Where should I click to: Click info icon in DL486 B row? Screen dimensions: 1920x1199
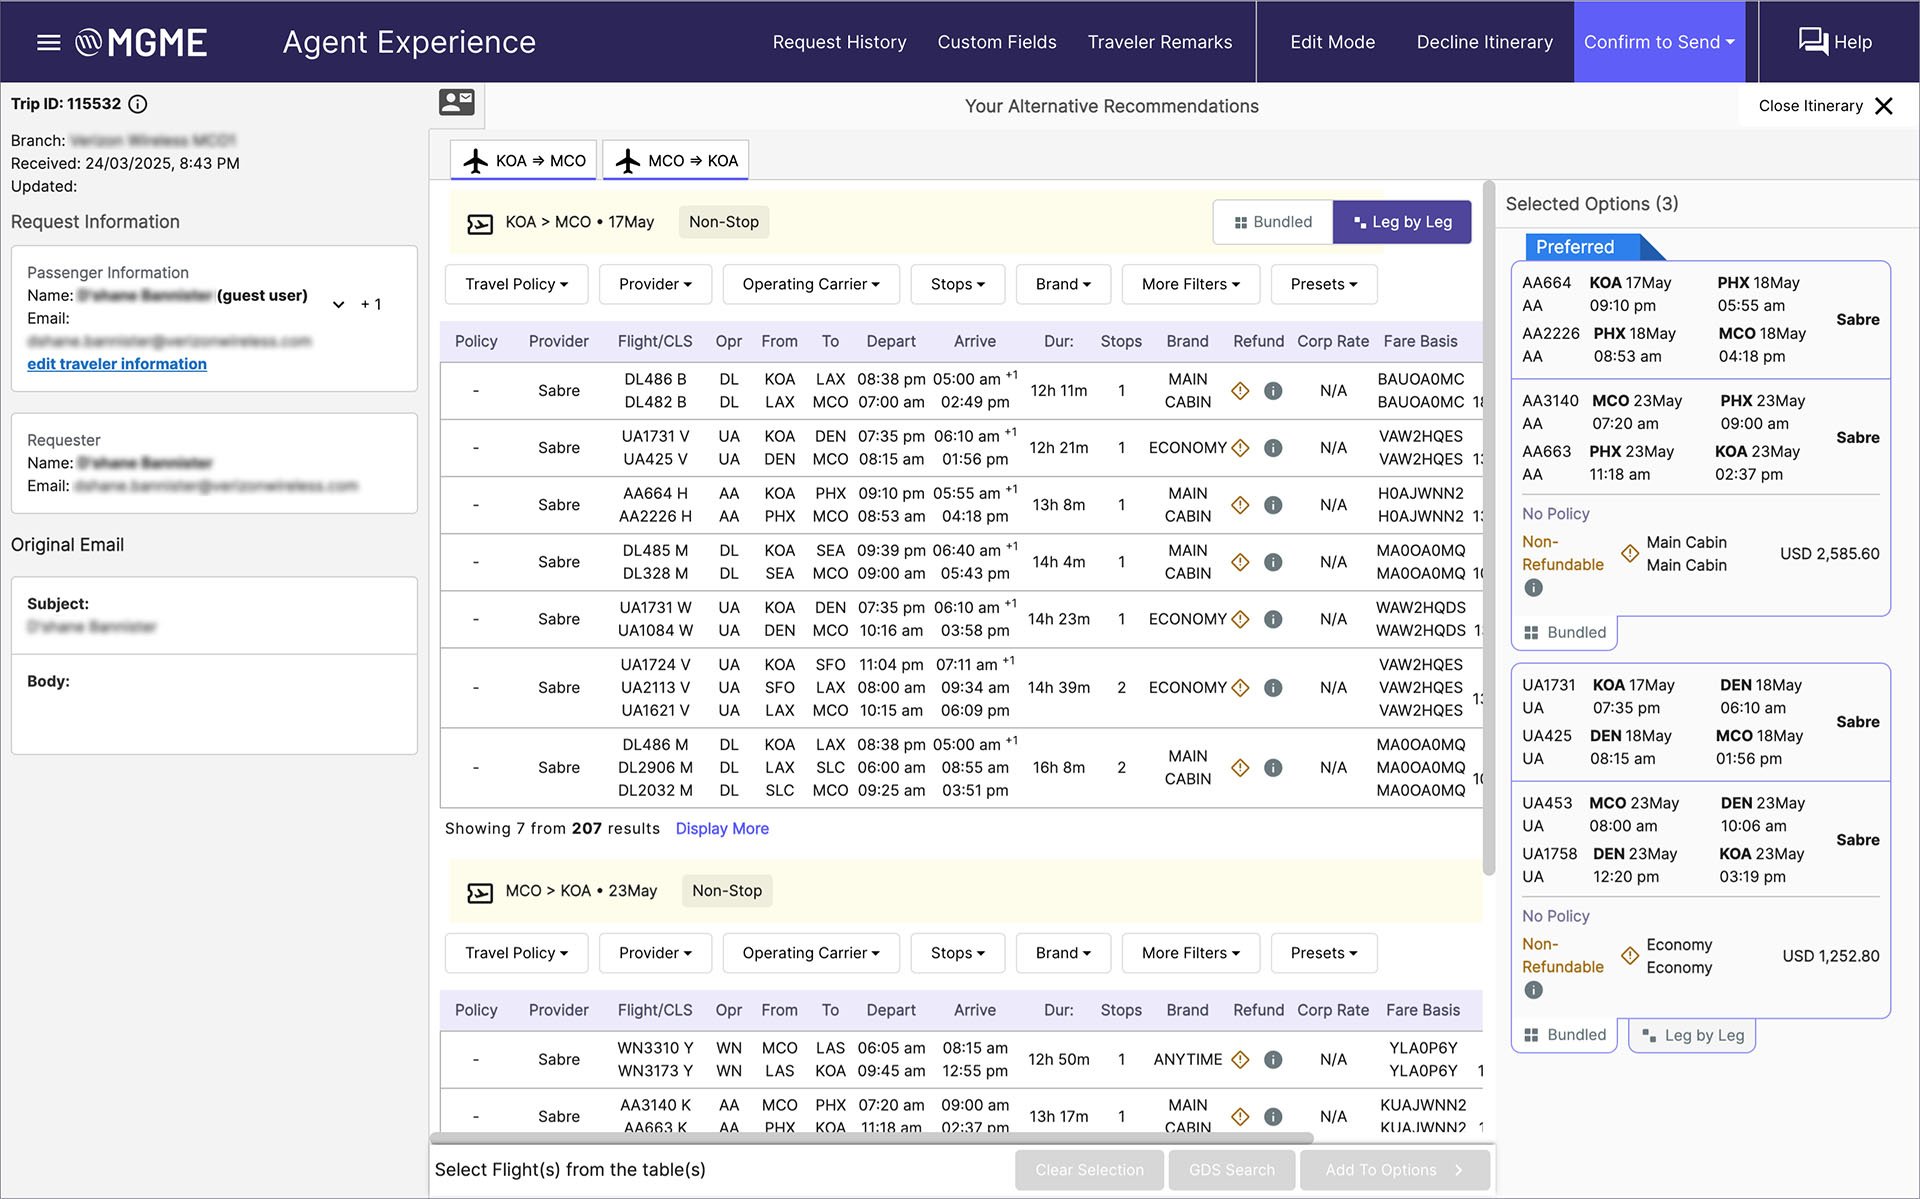coord(1273,391)
